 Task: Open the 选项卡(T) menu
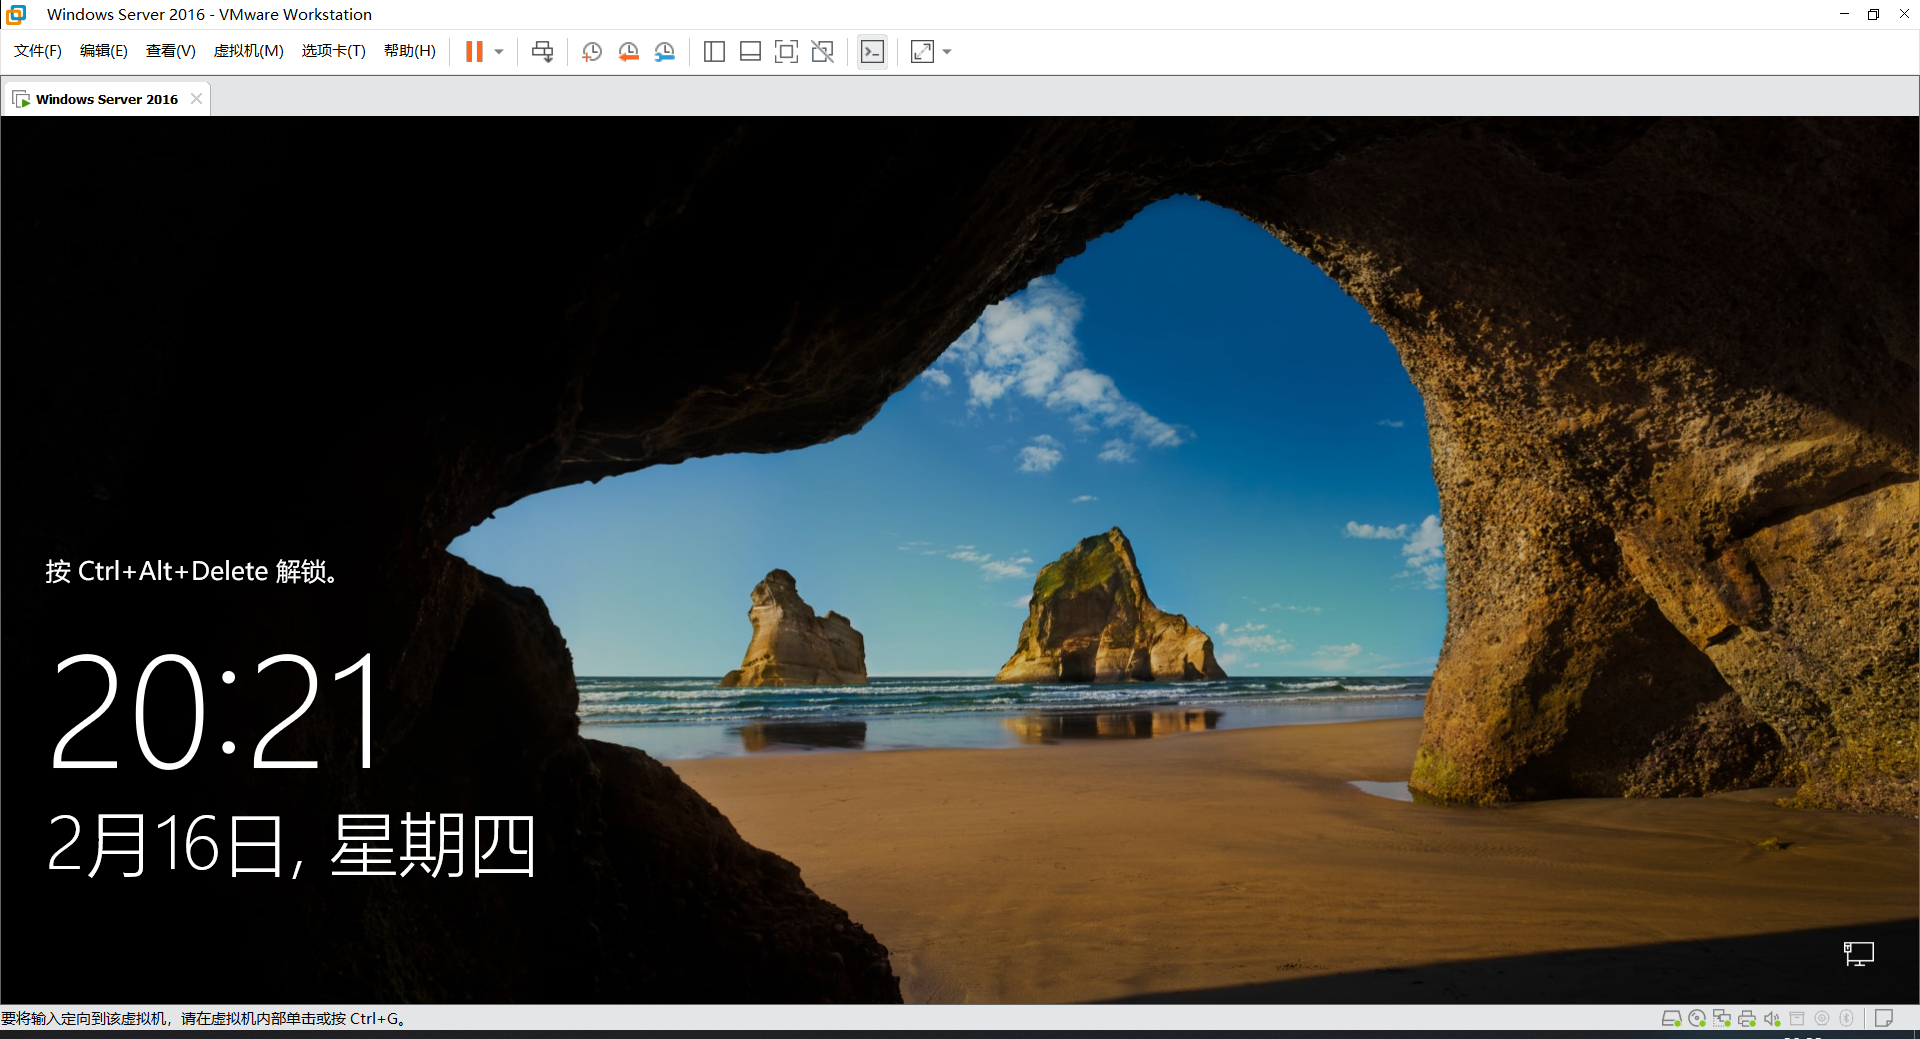pos(334,51)
